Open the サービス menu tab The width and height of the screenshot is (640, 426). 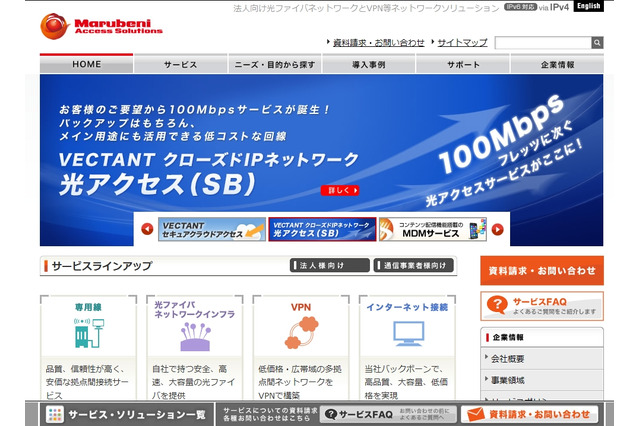(180, 64)
